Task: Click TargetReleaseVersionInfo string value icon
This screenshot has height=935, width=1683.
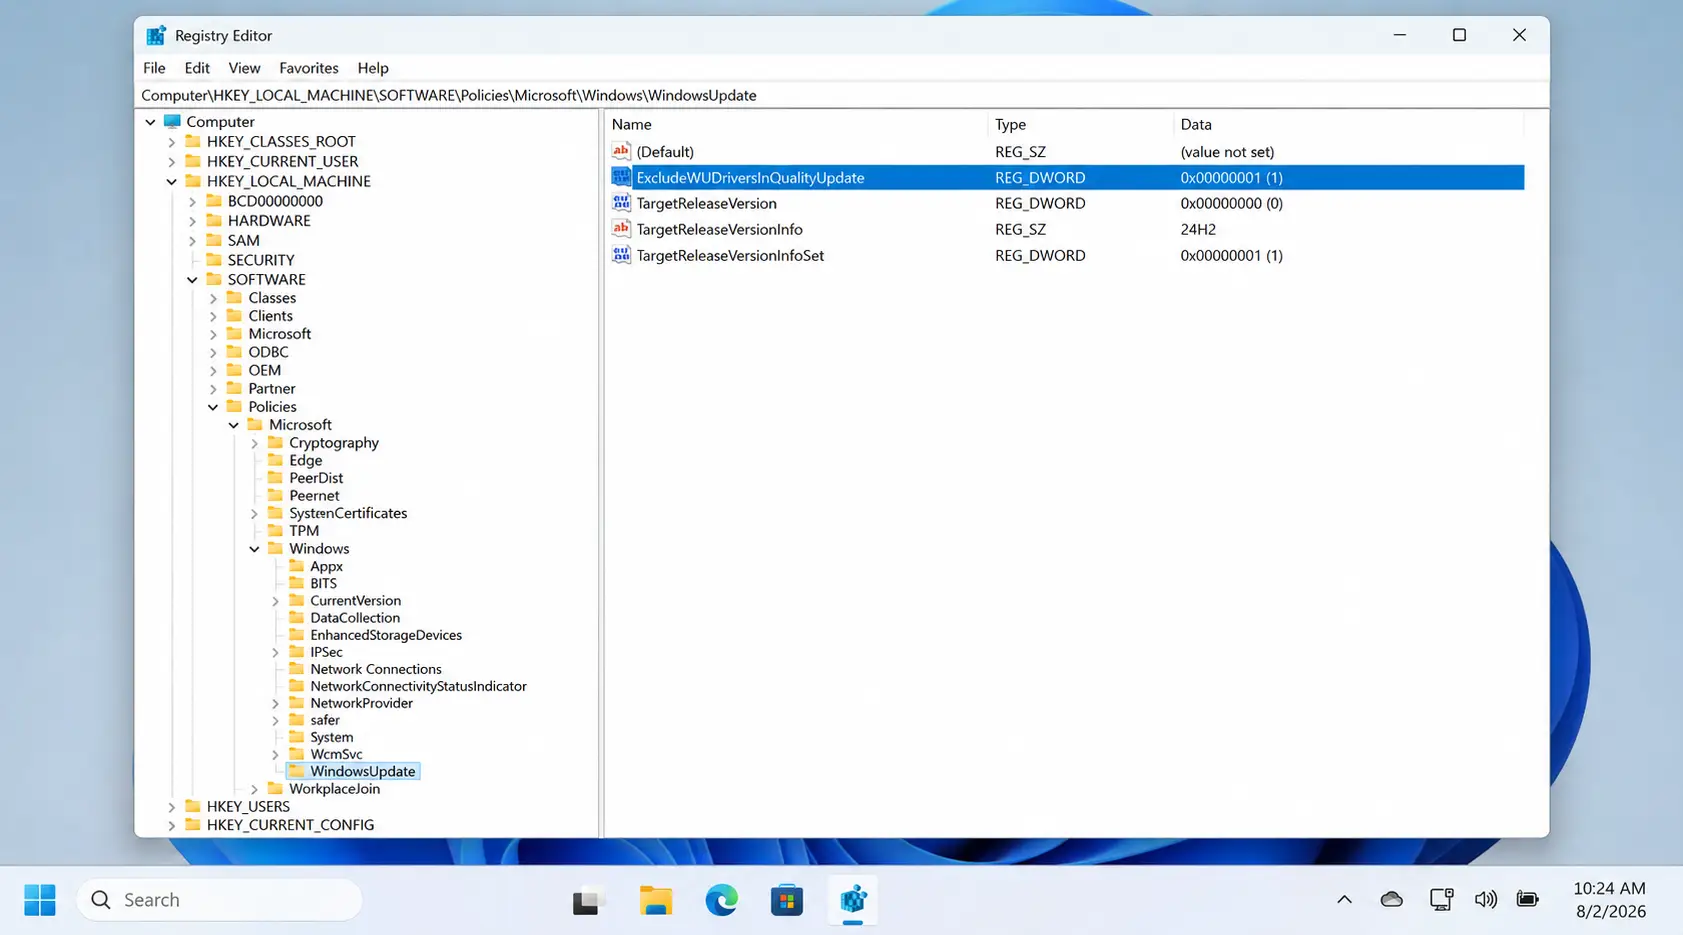Action: tap(621, 229)
